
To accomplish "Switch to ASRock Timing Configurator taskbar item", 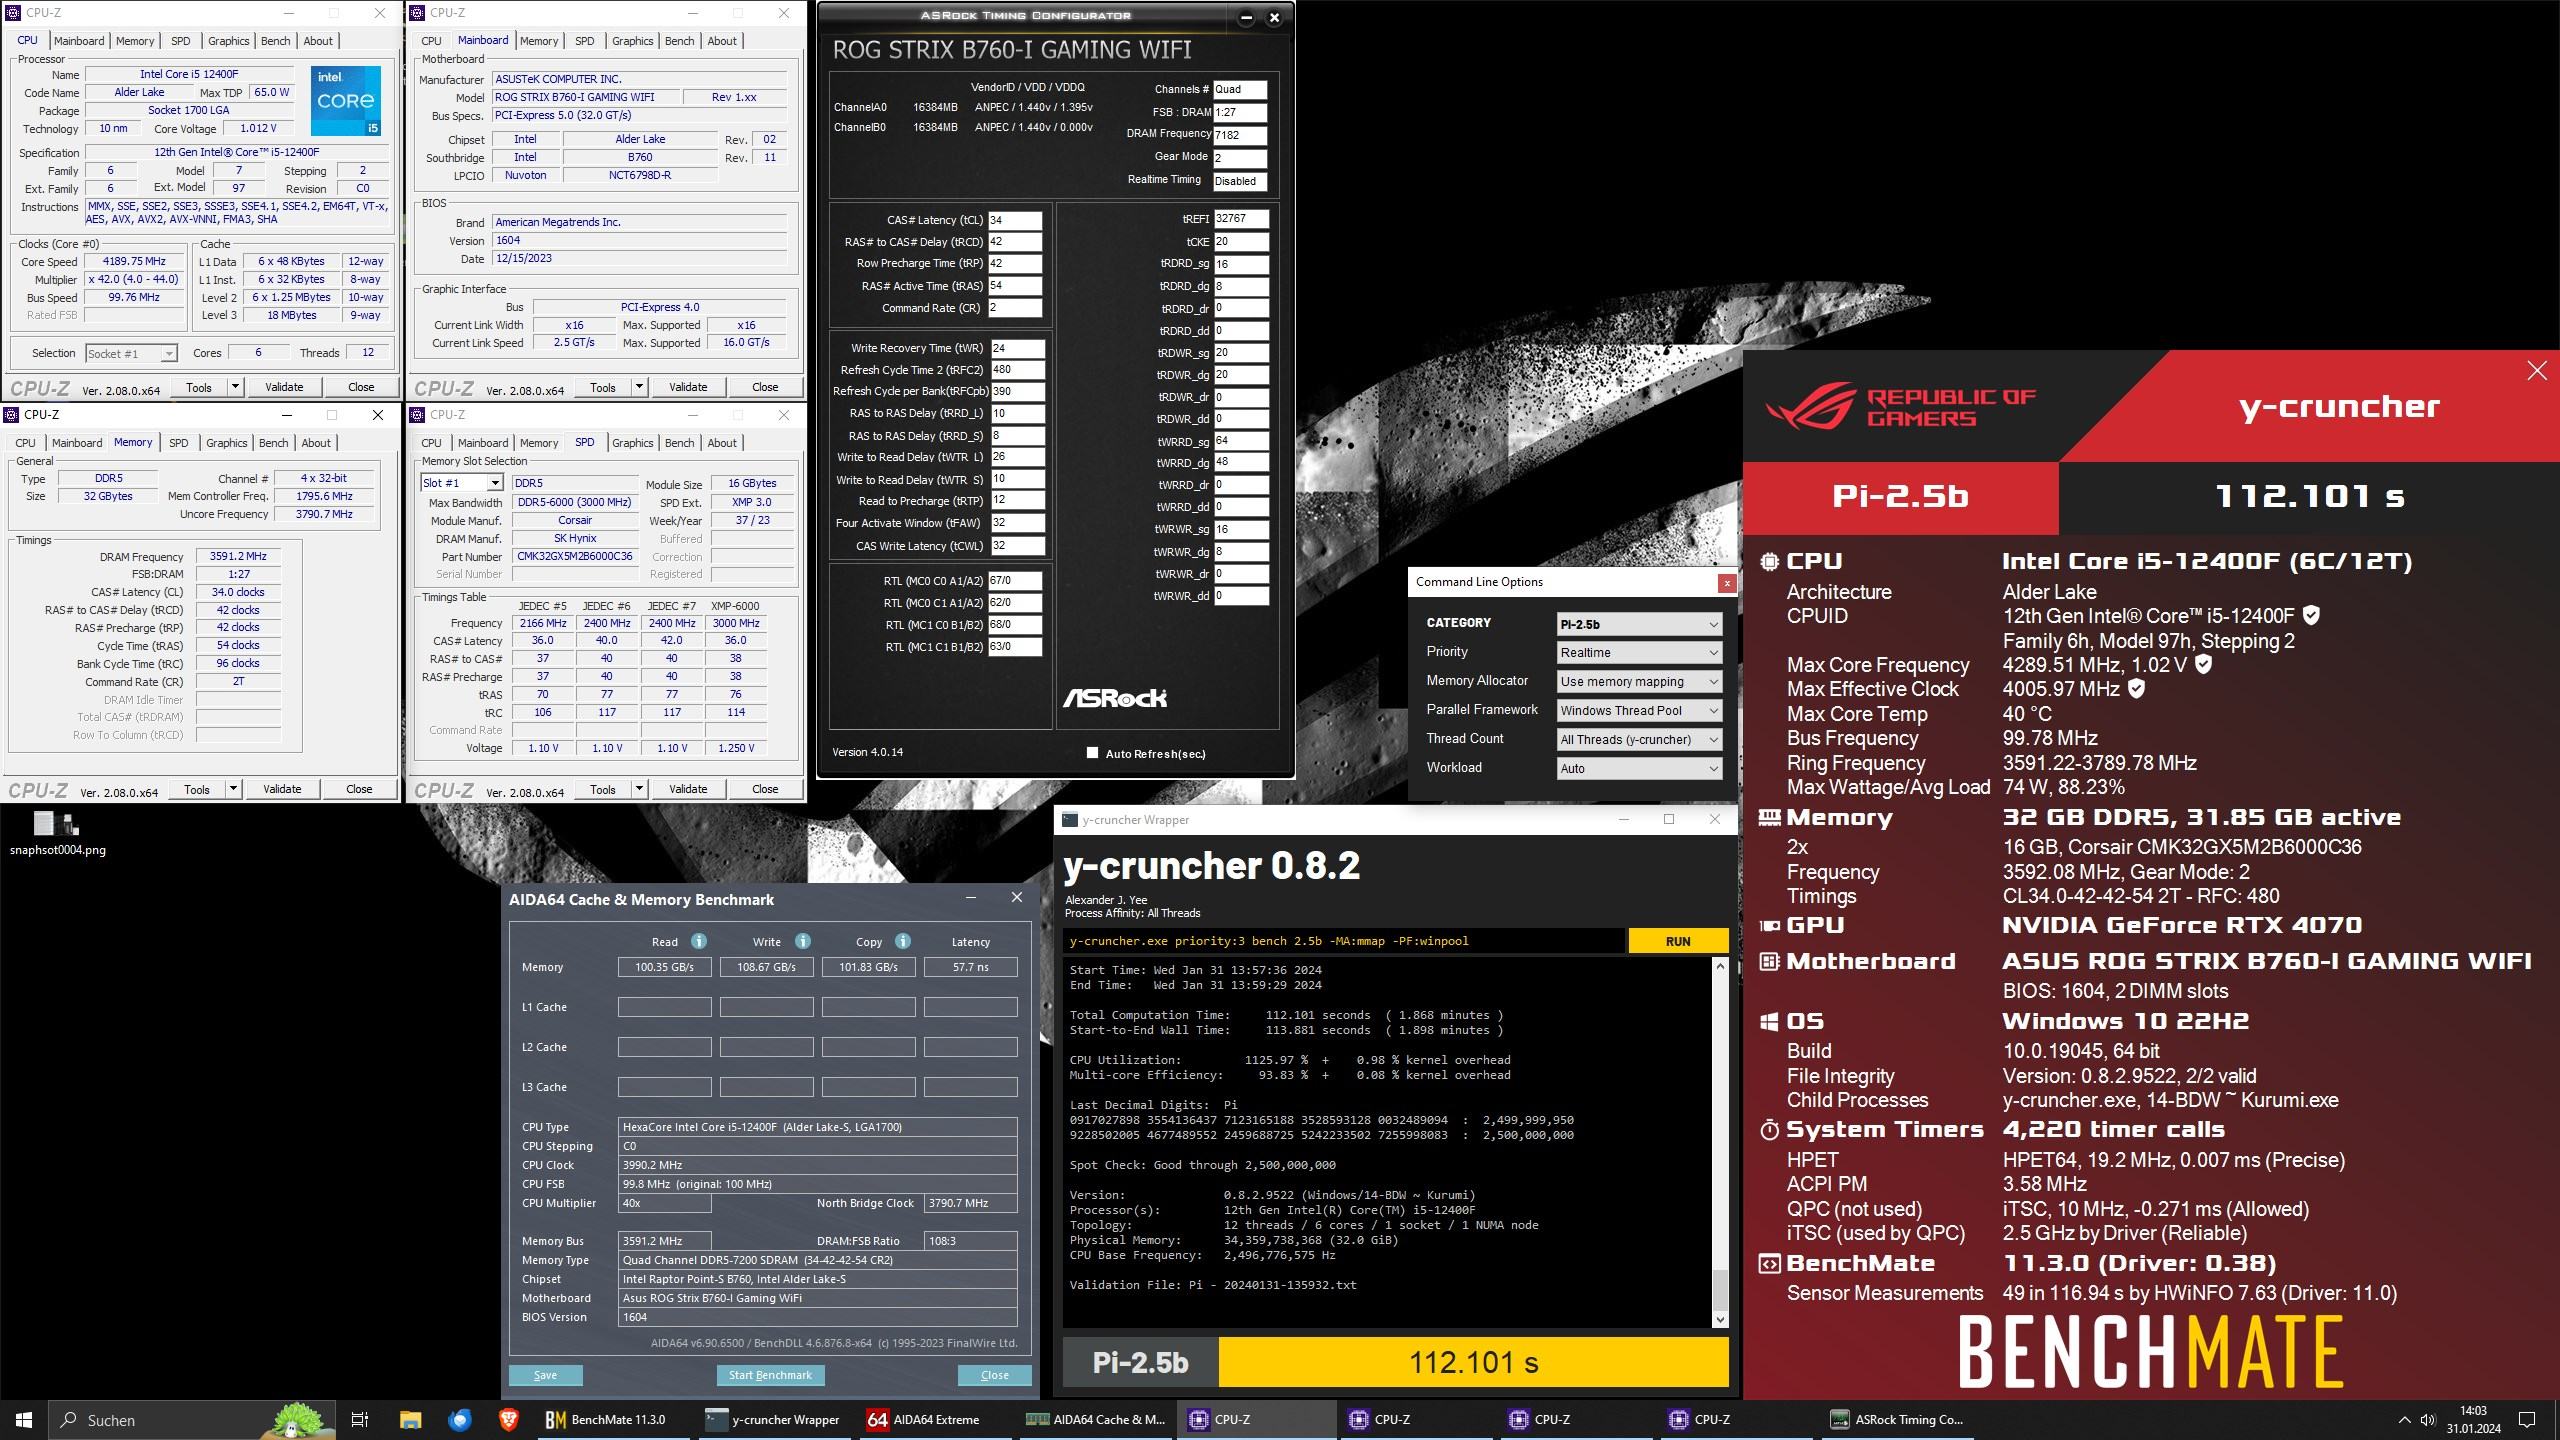I will (1896, 1419).
